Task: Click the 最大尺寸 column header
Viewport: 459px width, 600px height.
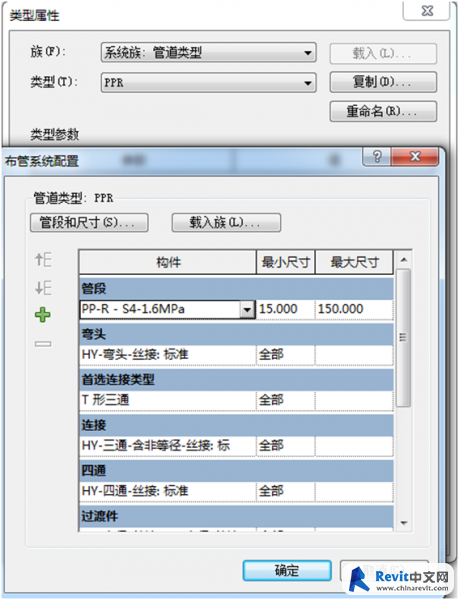Action: pyautogui.click(x=354, y=262)
